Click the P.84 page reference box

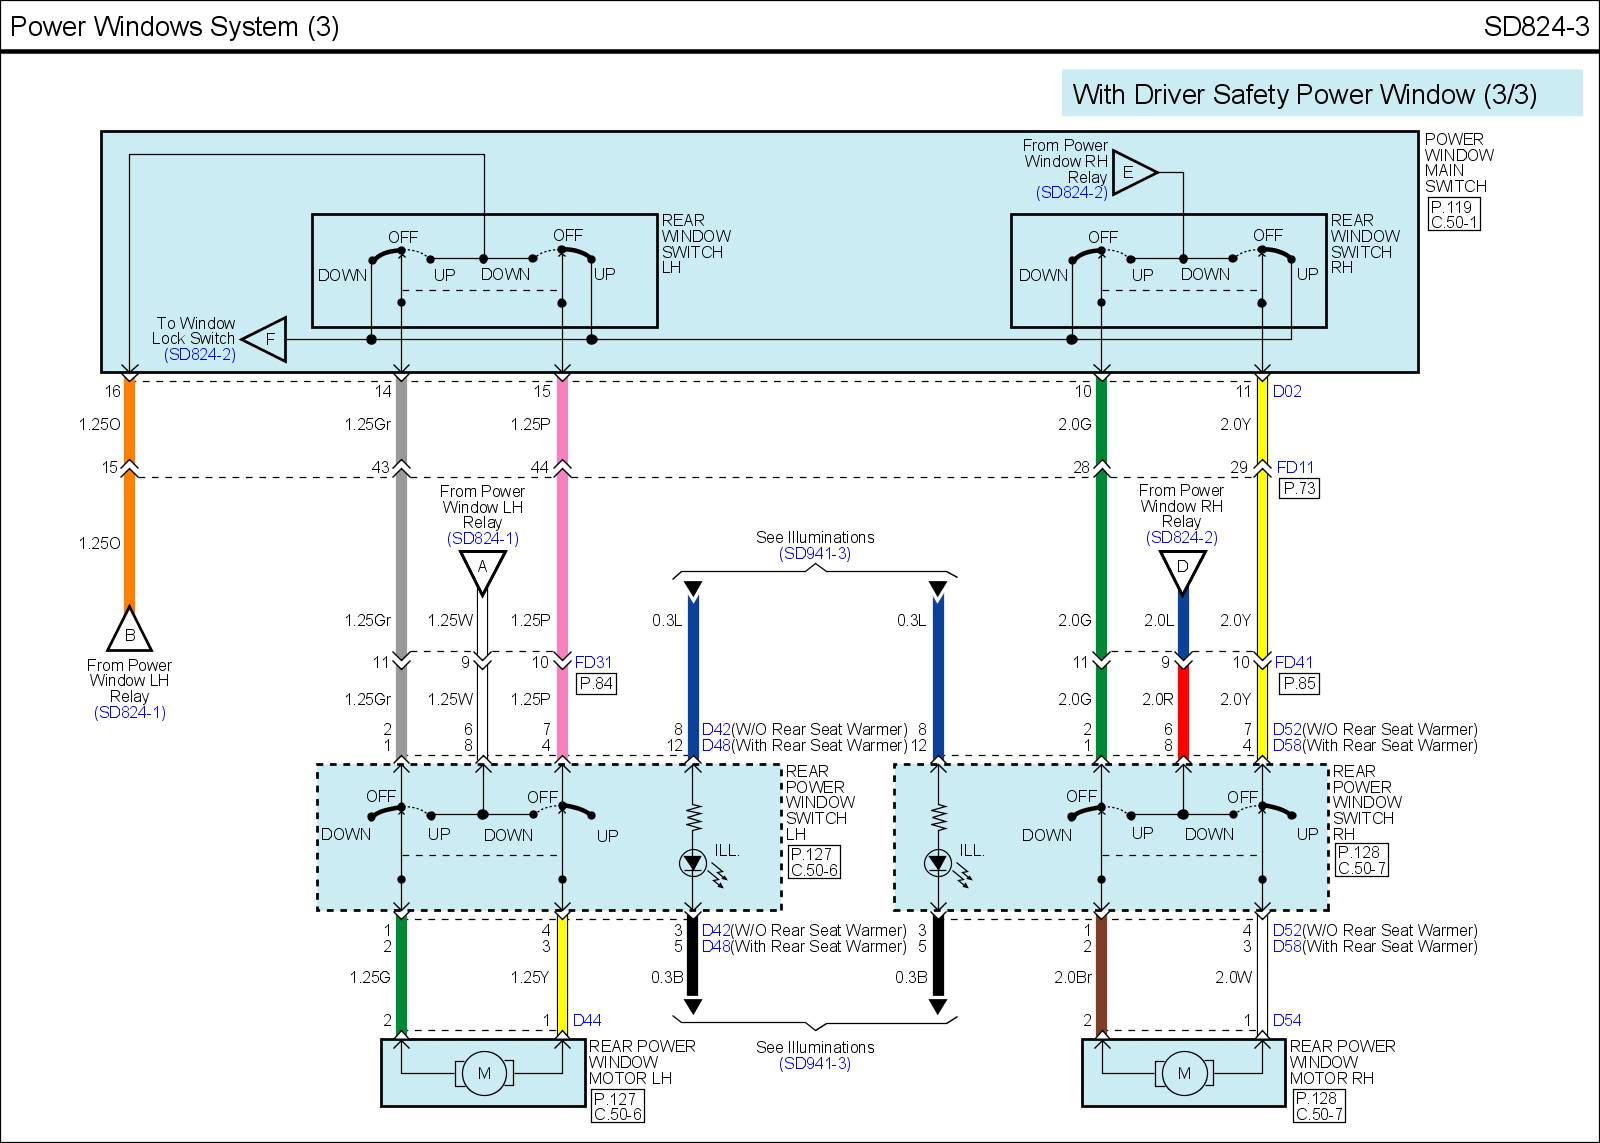point(597,684)
